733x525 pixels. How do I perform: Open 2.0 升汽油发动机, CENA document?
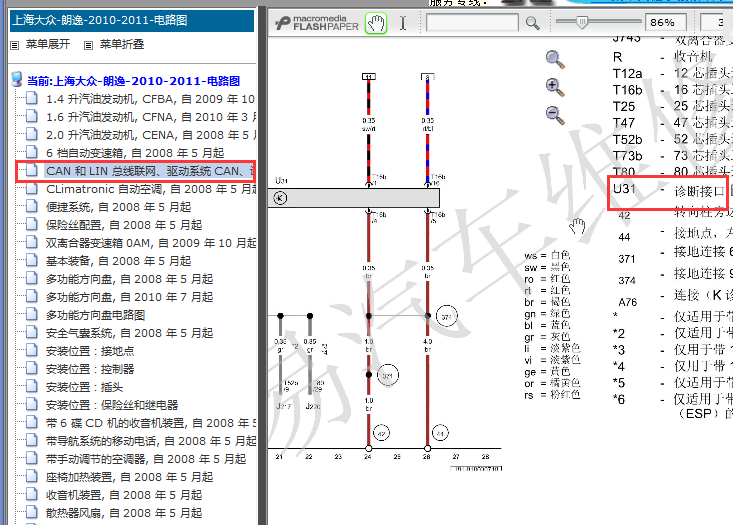pyautogui.click(x=151, y=135)
